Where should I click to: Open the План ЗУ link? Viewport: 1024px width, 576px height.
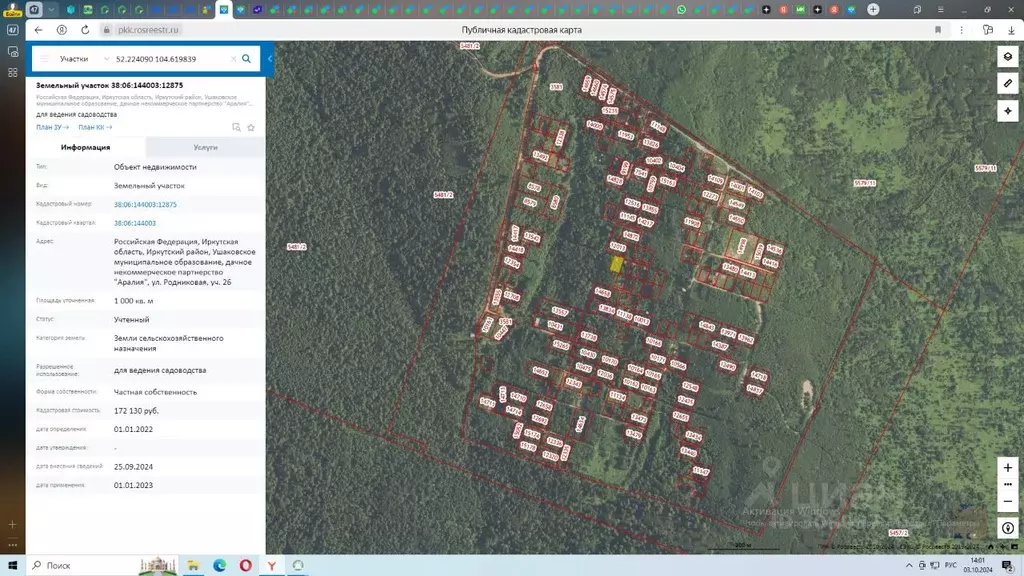point(53,127)
